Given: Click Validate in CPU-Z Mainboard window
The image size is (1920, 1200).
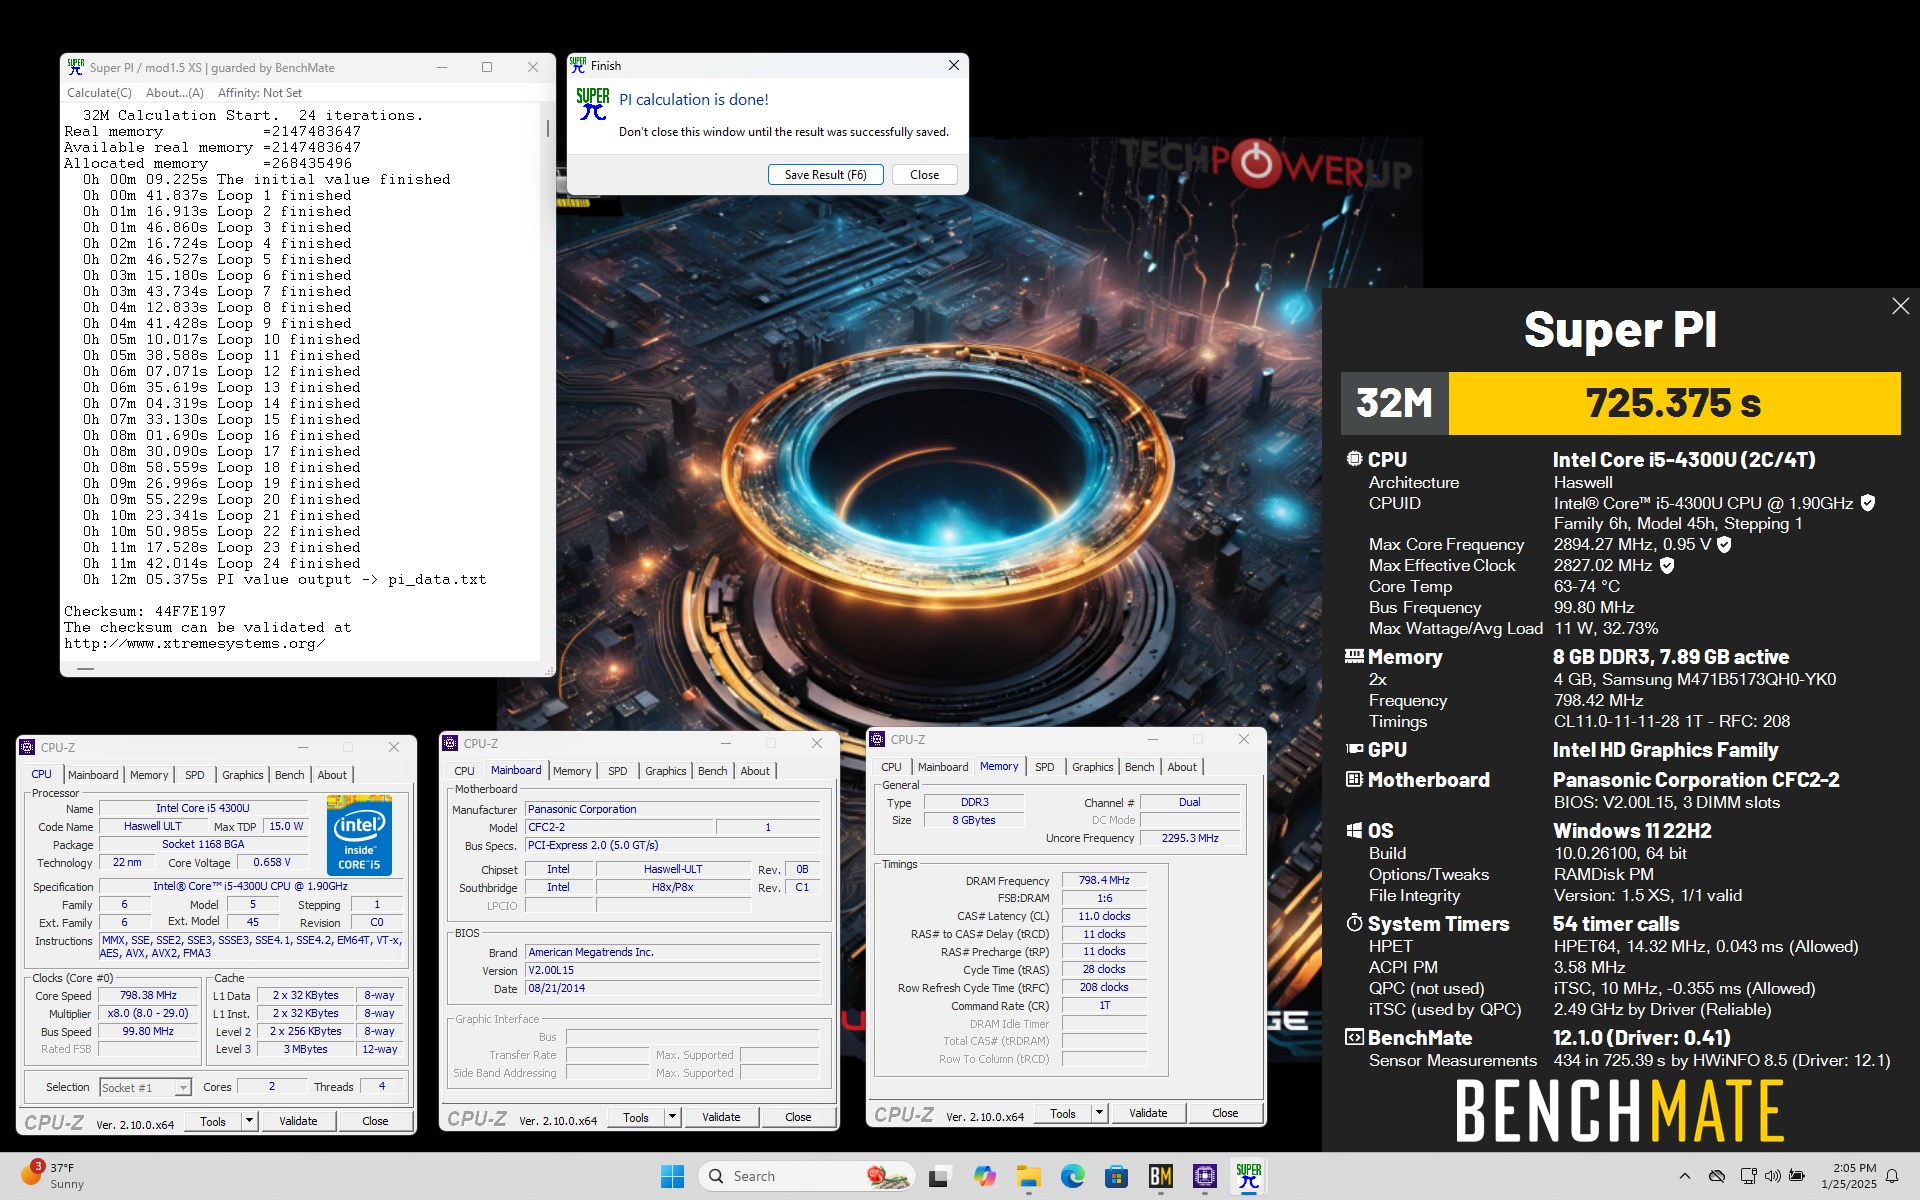Looking at the screenshot, I should pyautogui.click(x=721, y=1117).
